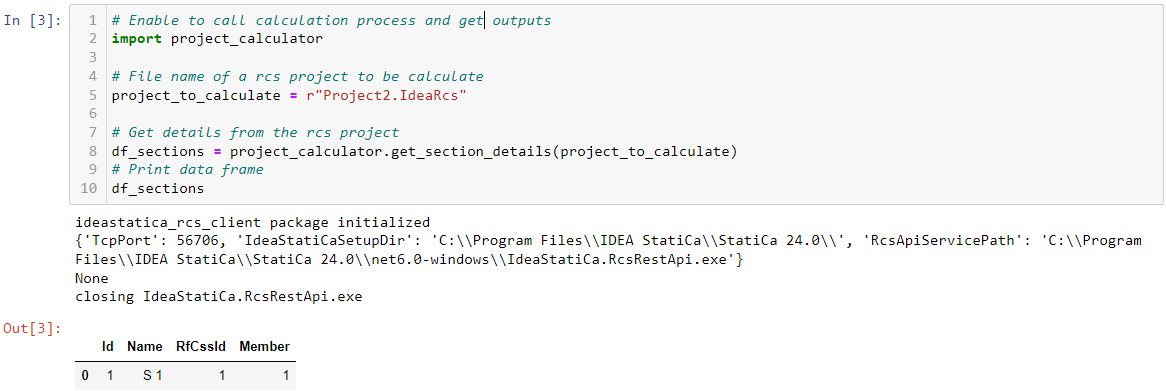The width and height of the screenshot is (1166, 391).
Task: Click the Member column header
Action: pyautogui.click(x=265, y=346)
